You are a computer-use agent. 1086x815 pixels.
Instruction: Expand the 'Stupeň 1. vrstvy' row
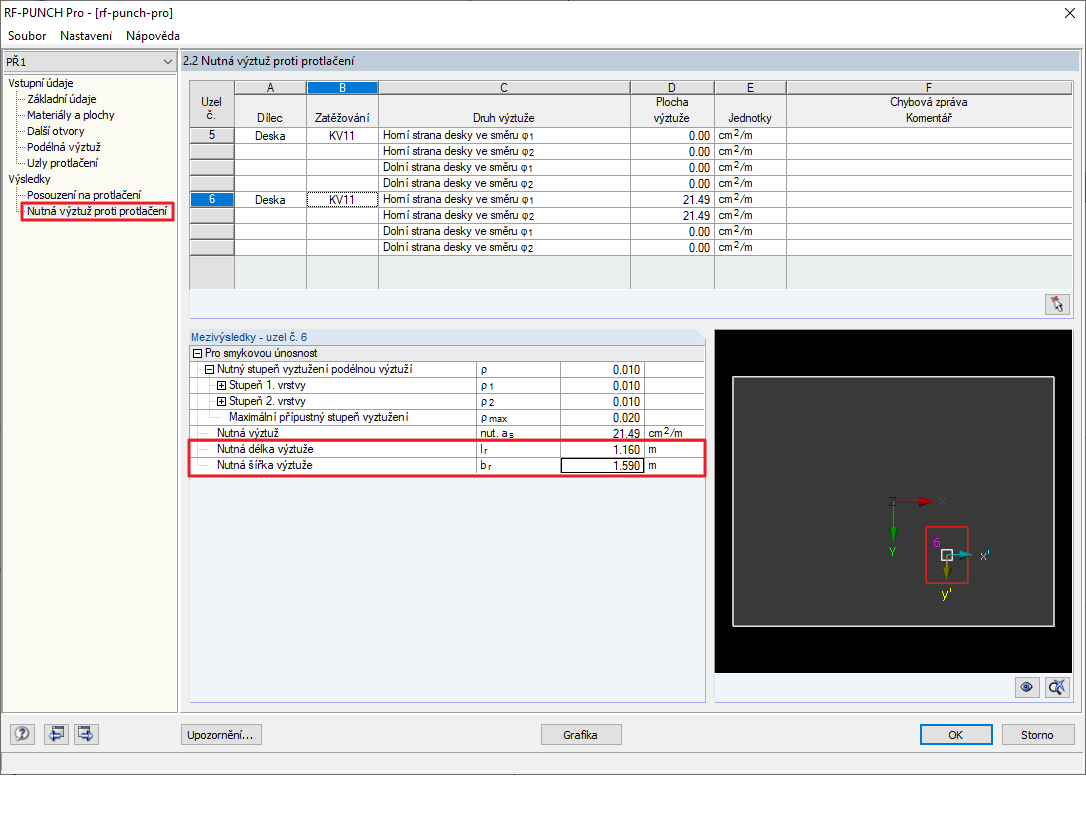pyautogui.click(x=222, y=386)
